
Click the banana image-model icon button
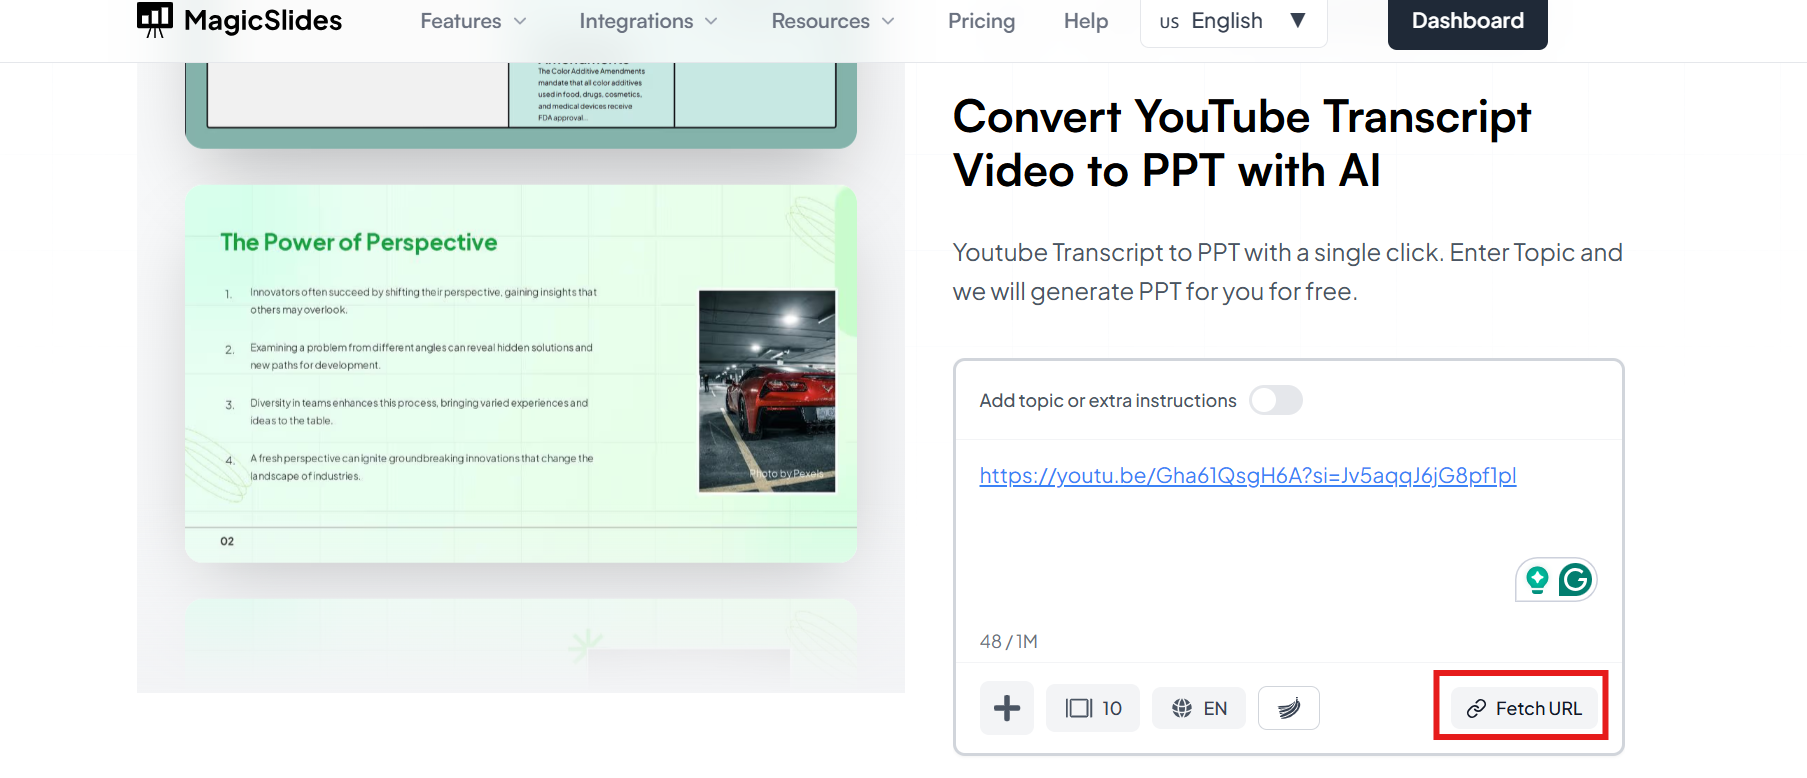click(x=1289, y=708)
